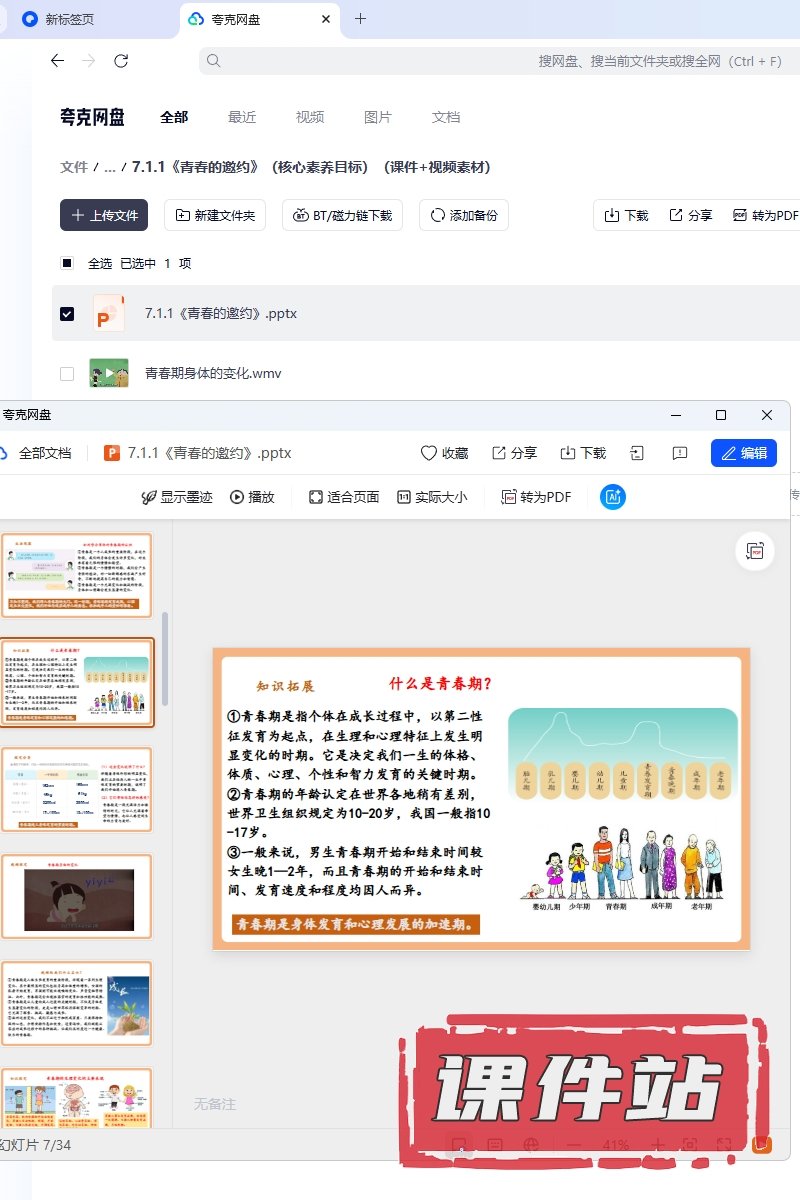
Task: Switch to the 图片 tab
Action: pos(378,117)
